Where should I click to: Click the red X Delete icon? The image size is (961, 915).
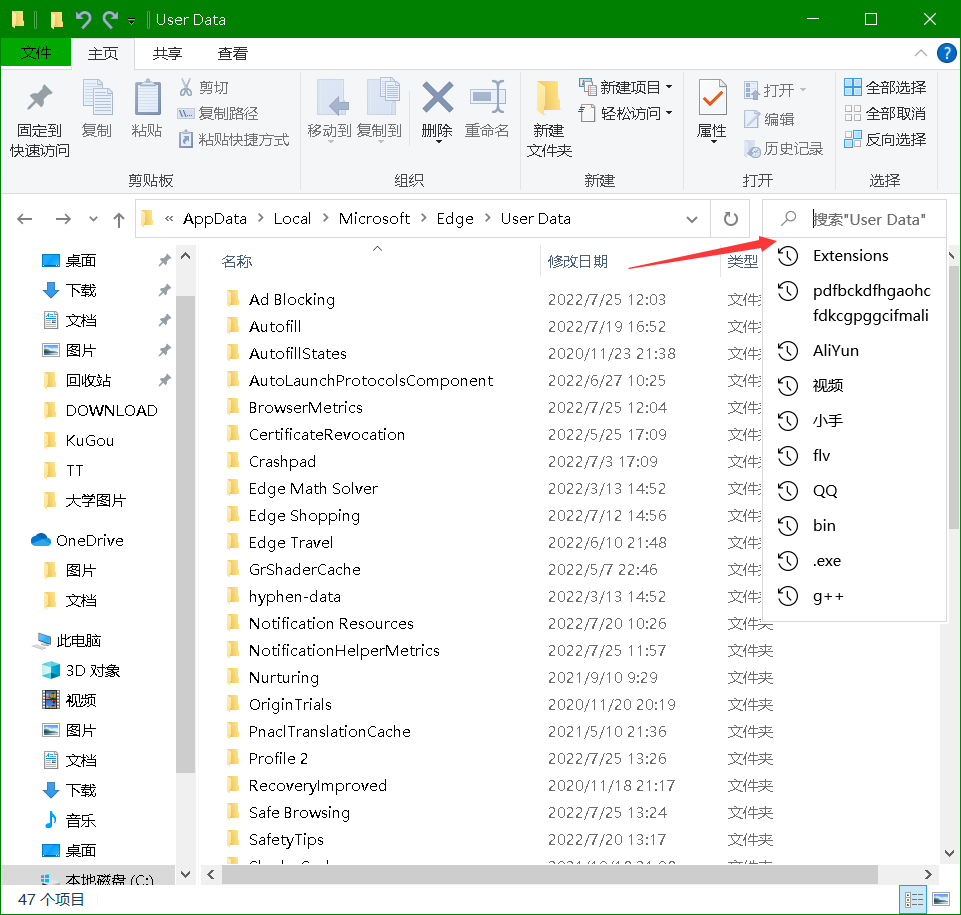tap(438, 97)
